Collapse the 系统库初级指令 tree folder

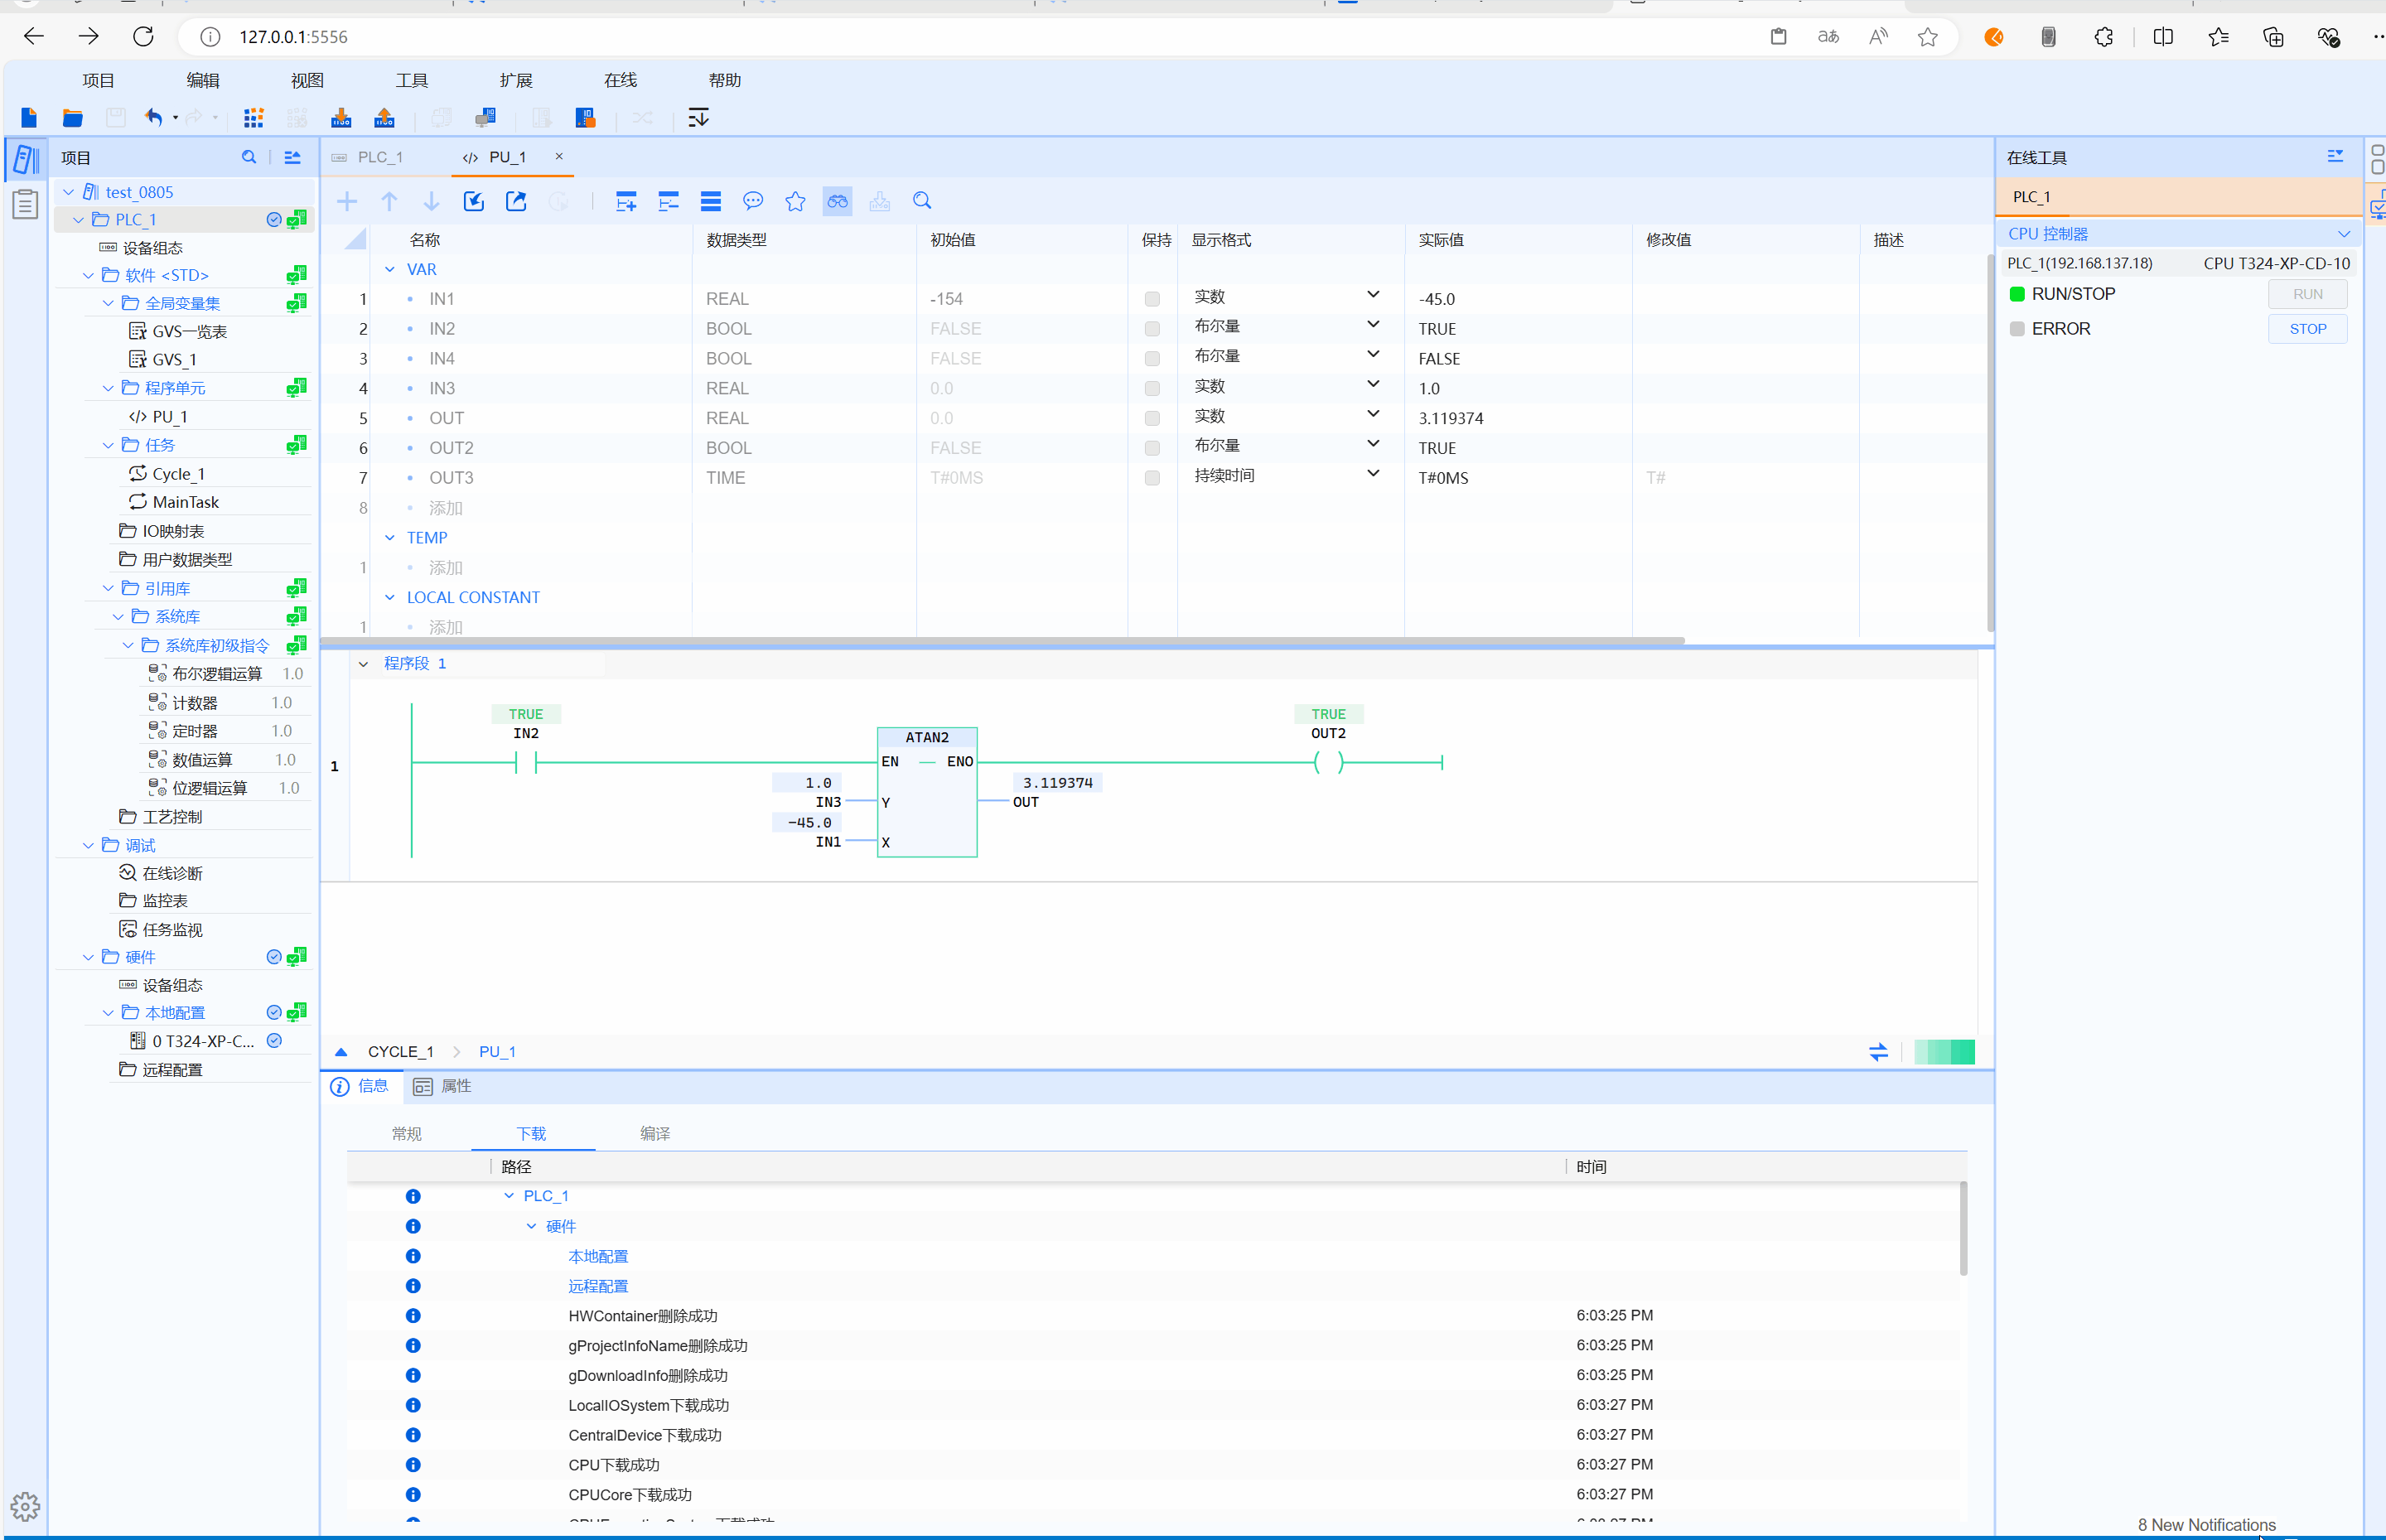point(128,645)
